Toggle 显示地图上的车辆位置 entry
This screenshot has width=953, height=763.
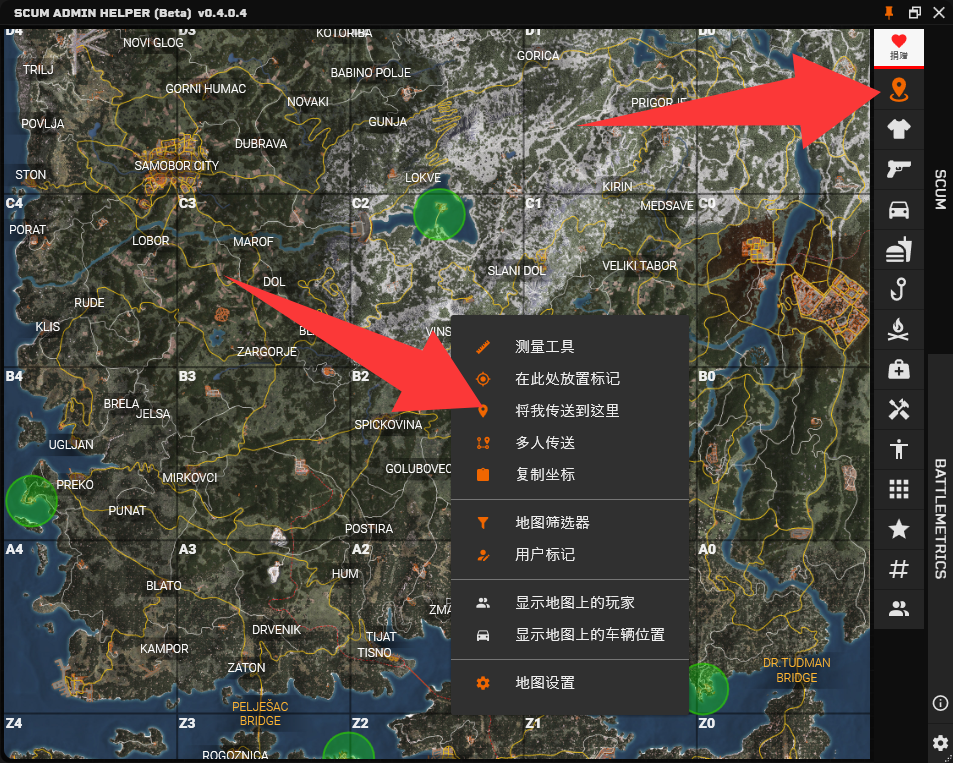[569, 635]
